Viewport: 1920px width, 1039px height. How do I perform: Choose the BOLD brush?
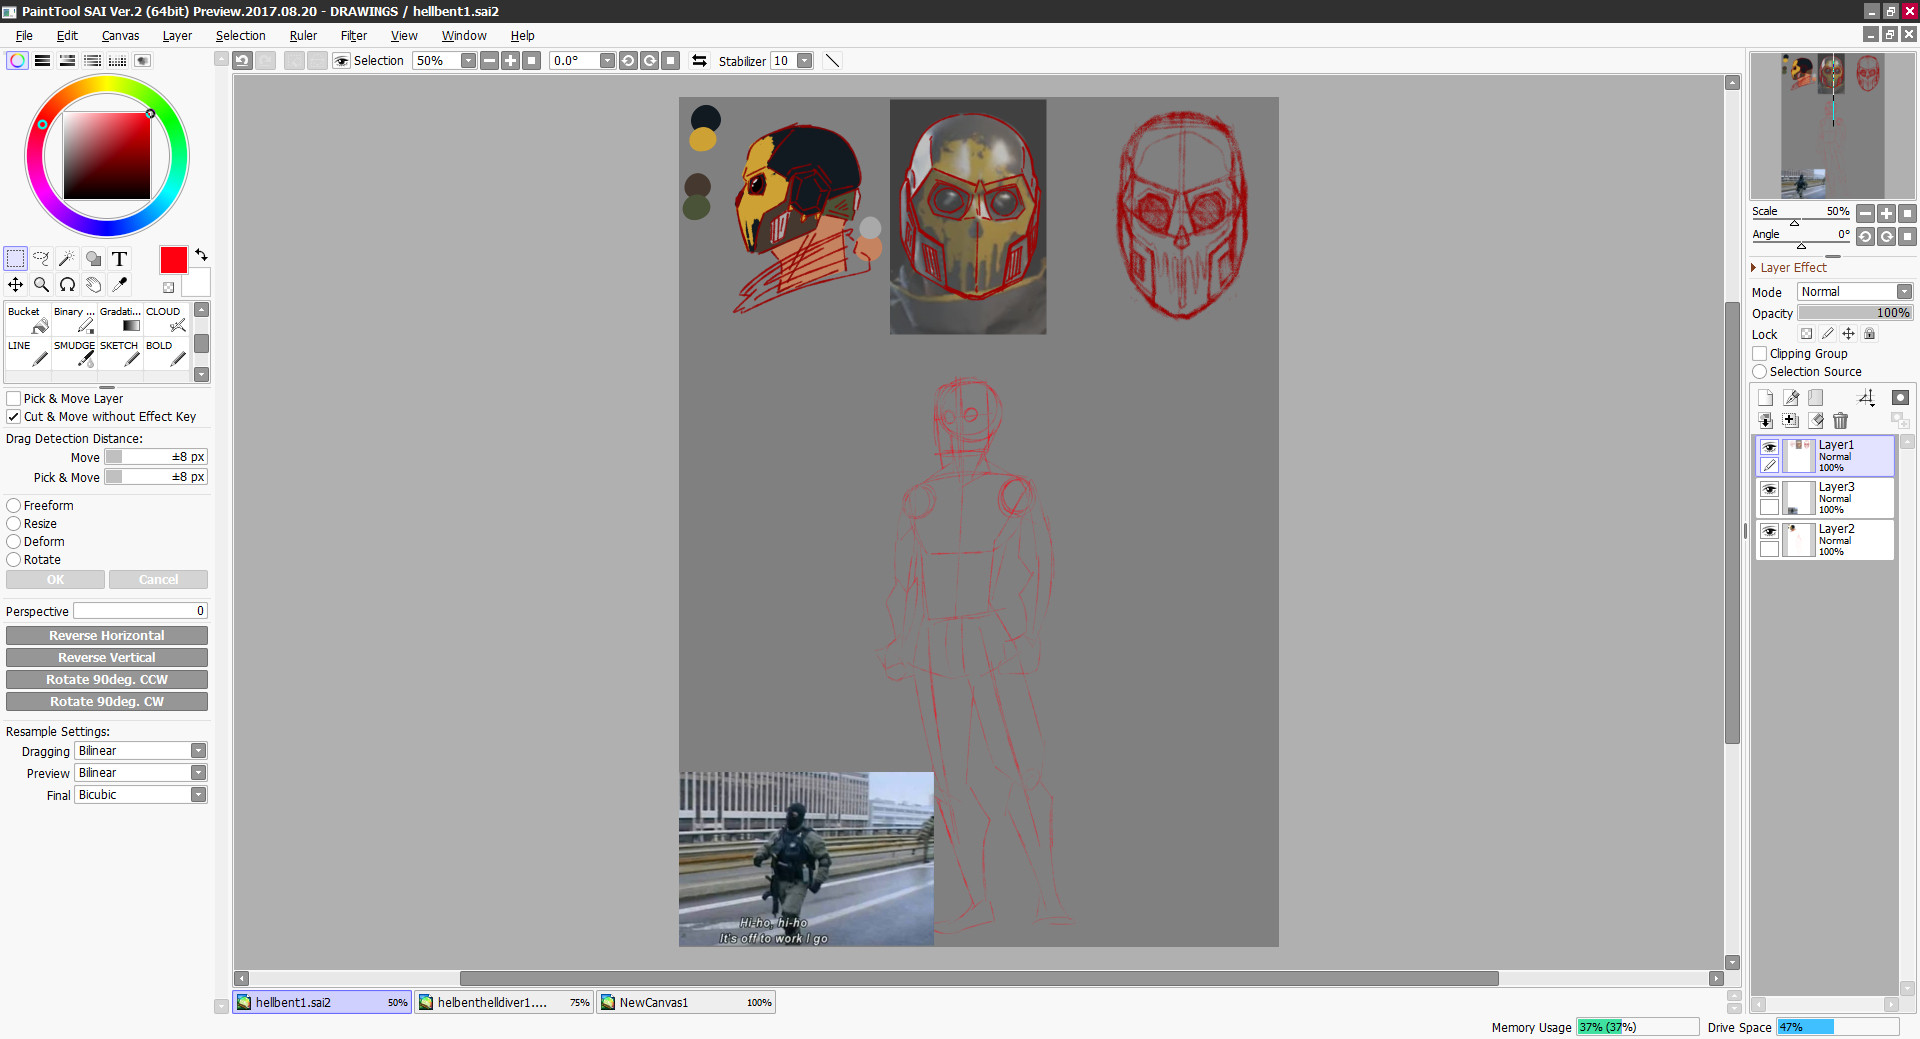click(x=166, y=353)
